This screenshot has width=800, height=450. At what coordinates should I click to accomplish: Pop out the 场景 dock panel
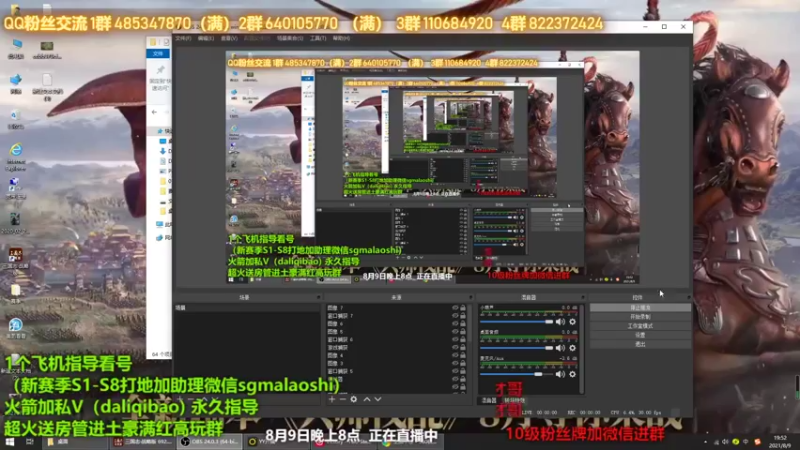tap(318, 297)
